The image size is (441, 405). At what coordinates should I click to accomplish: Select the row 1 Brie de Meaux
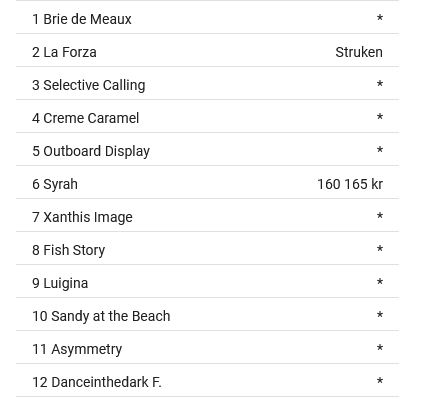pyautogui.click(x=207, y=17)
